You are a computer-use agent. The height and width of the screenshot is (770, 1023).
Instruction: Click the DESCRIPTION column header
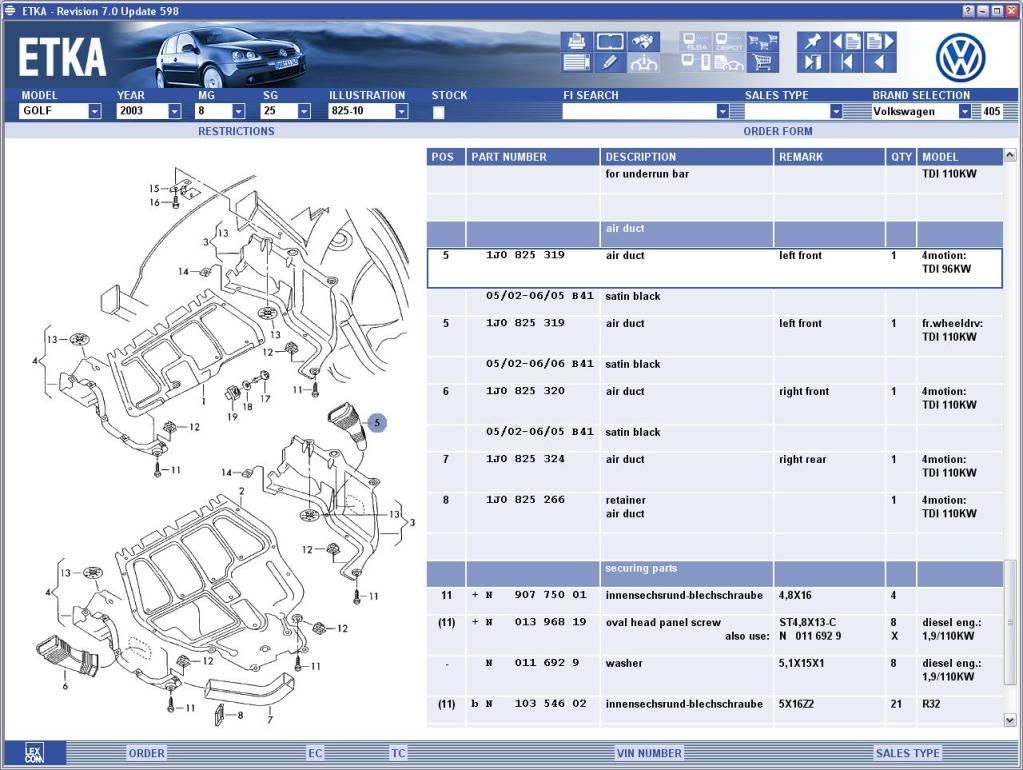point(686,157)
